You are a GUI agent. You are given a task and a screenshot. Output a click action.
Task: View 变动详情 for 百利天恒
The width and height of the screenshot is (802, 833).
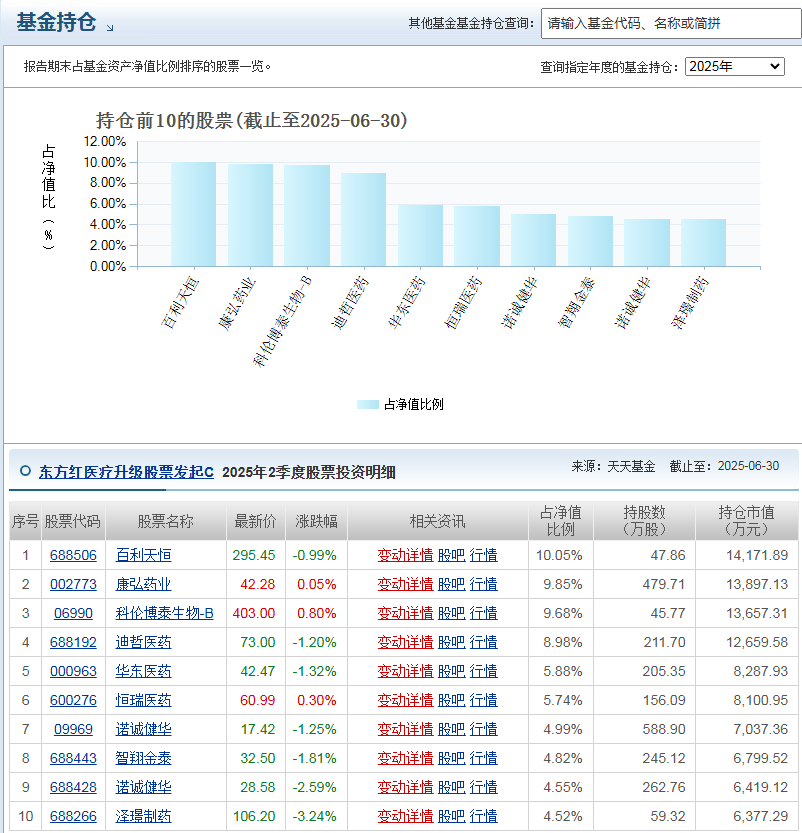click(405, 555)
